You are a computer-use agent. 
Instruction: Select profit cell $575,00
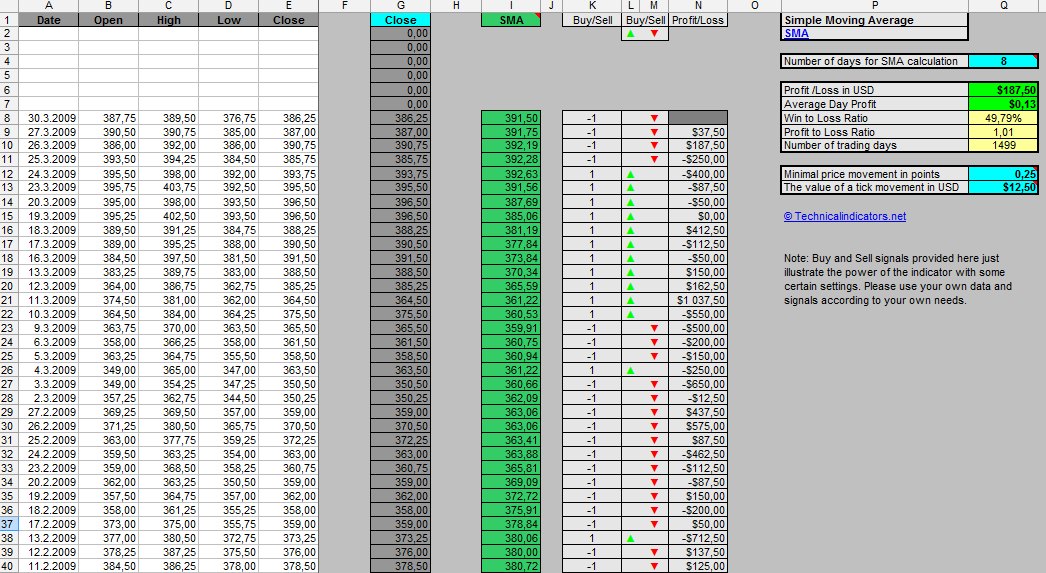coord(698,426)
